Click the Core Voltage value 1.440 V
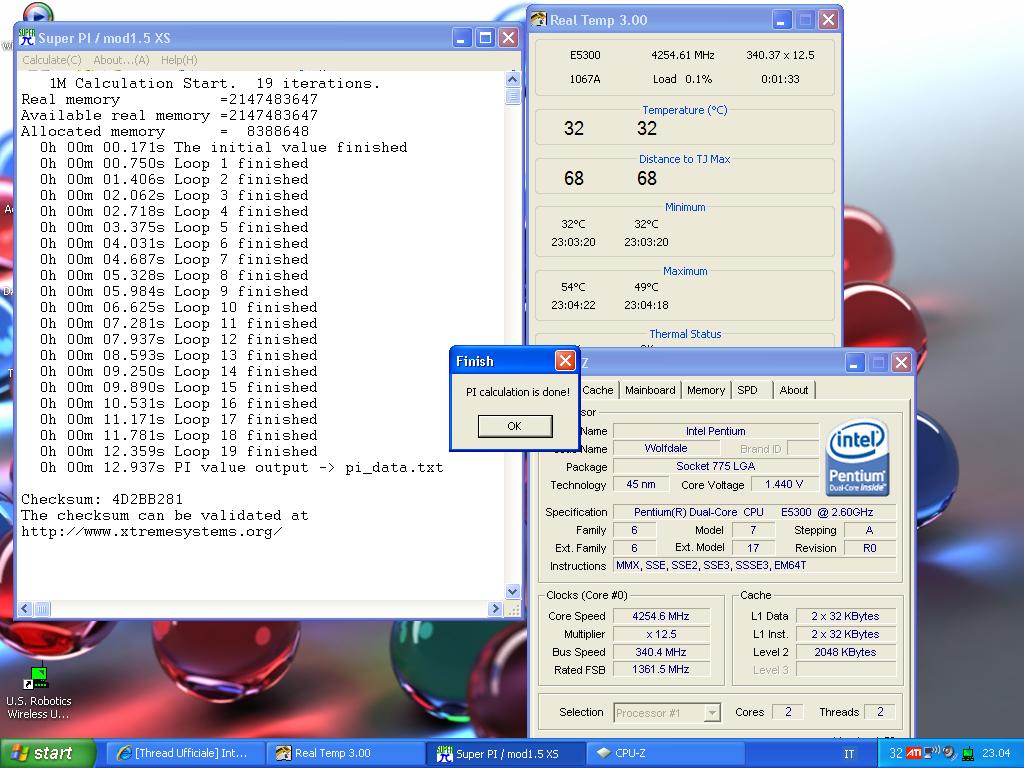The height and width of the screenshot is (768, 1024). [784, 484]
